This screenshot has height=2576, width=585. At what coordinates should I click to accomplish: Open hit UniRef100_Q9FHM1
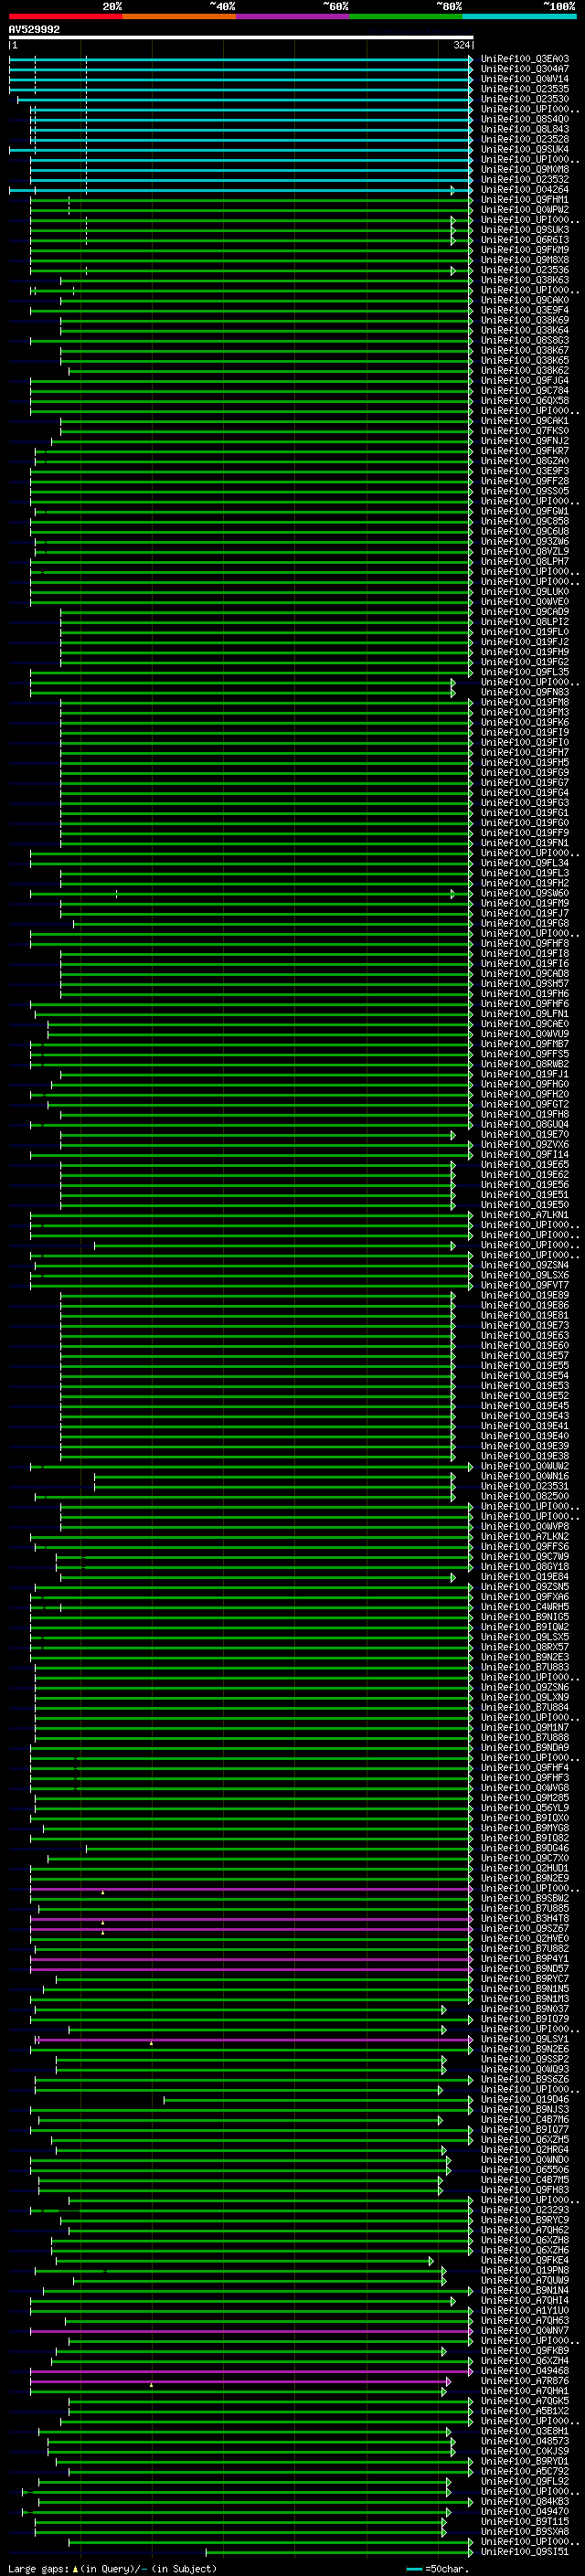pos(524,200)
